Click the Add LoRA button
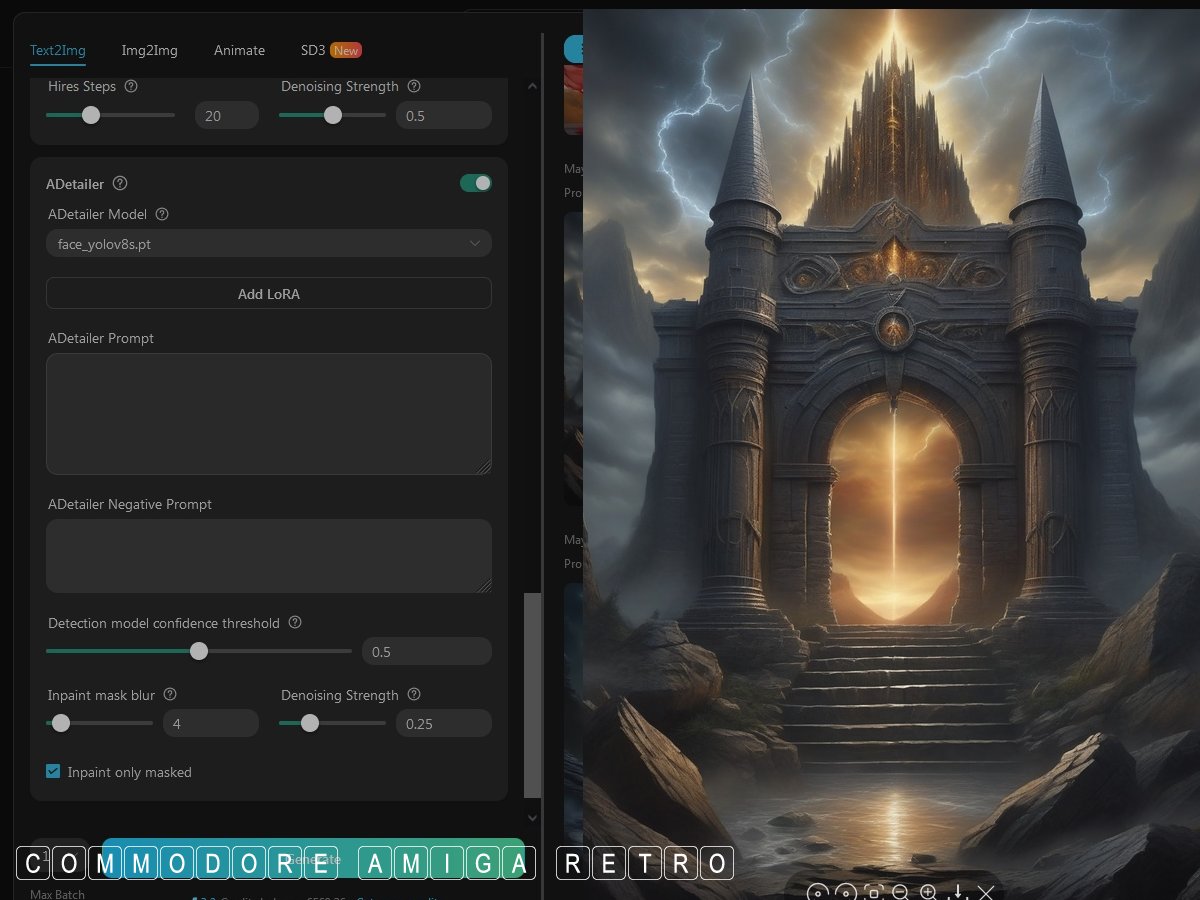This screenshot has width=1200, height=900. pos(268,293)
